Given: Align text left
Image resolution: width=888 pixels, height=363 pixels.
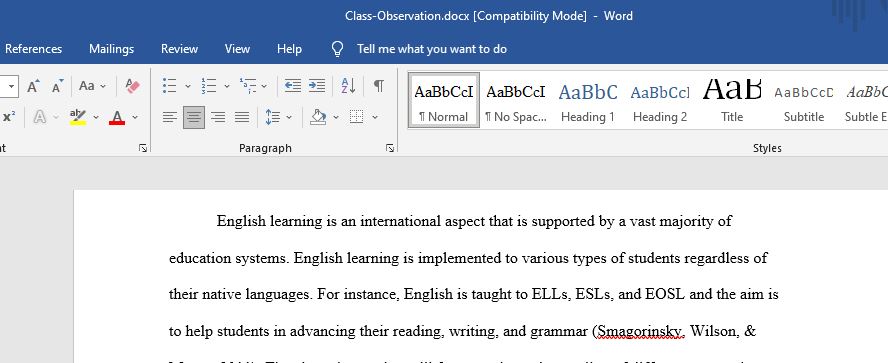Looking at the screenshot, I should click(169, 117).
